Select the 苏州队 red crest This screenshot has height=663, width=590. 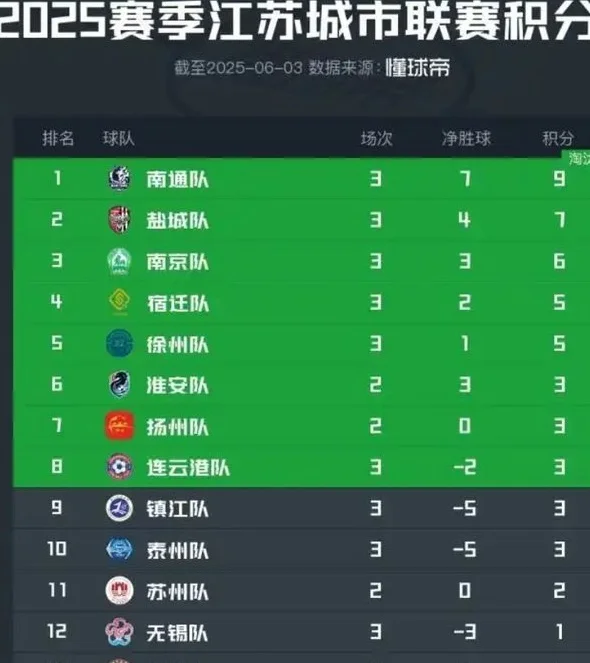[119, 590]
